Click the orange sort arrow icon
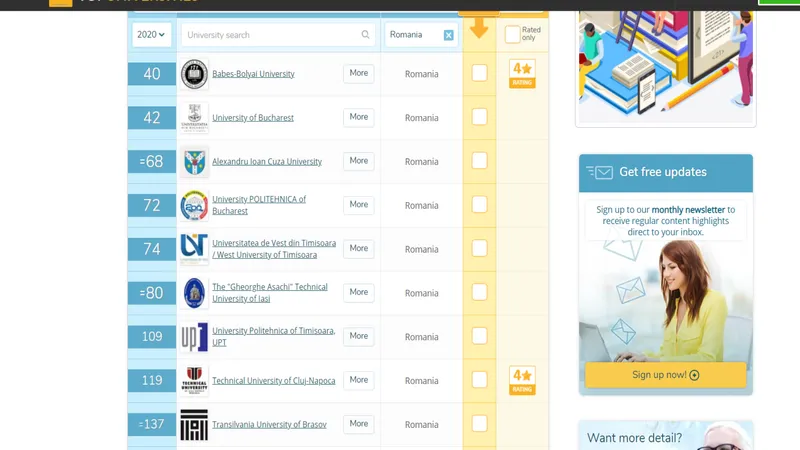This screenshot has width=800, height=450. pyautogui.click(x=479, y=28)
